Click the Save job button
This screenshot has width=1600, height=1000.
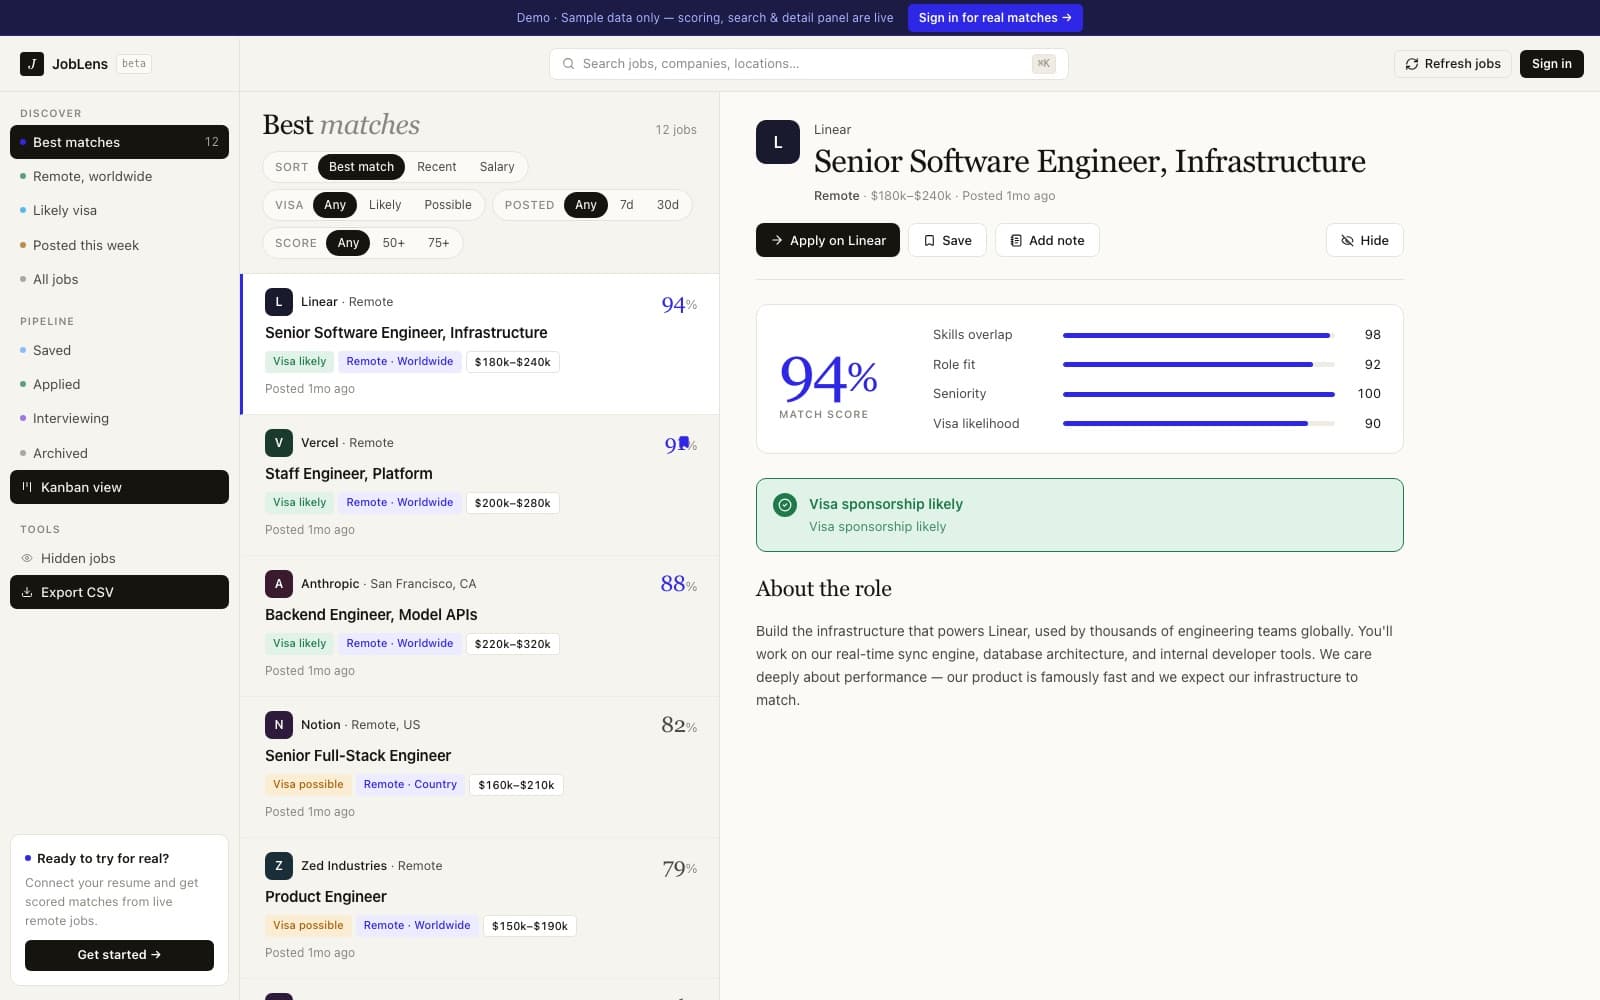point(947,240)
